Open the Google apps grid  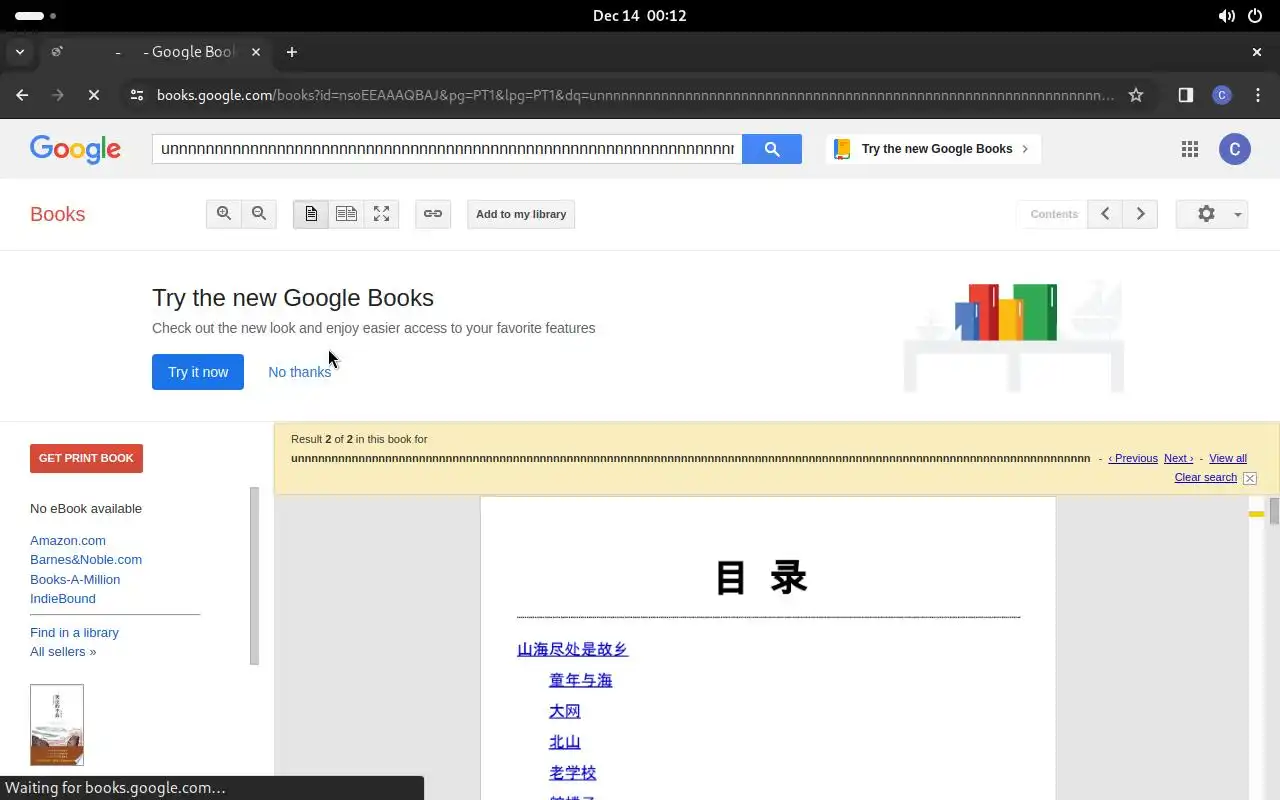1189,149
